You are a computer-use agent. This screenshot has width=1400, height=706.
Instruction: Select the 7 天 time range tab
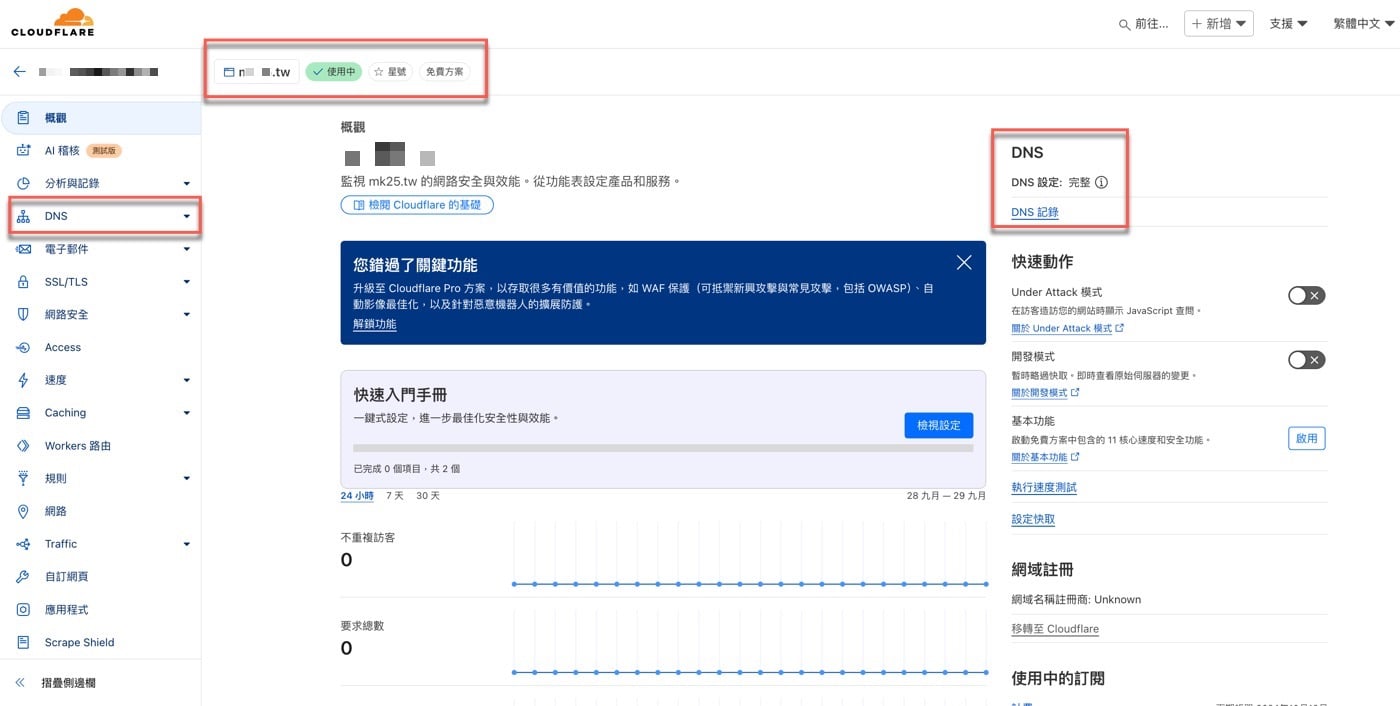point(395,496)
